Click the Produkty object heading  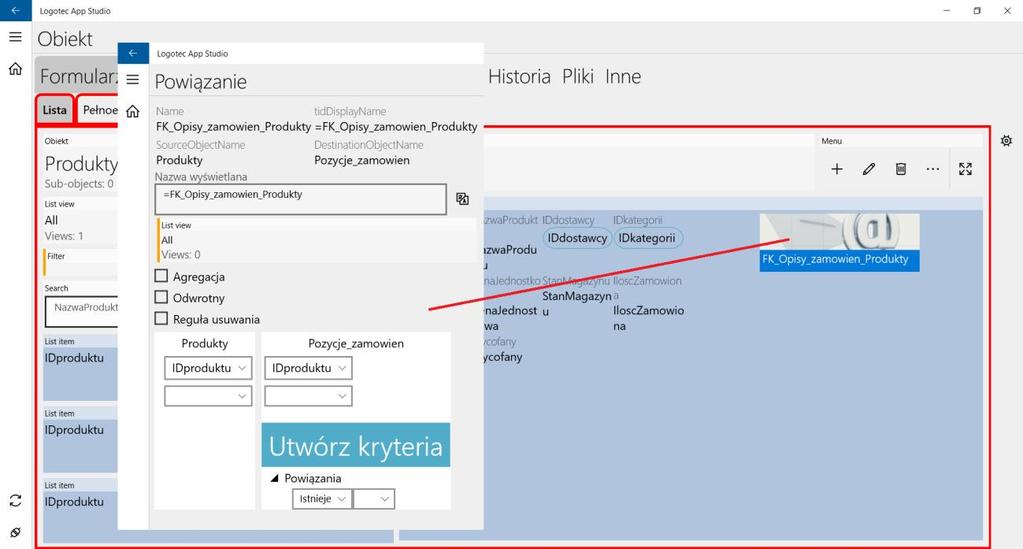coord(81,164)
